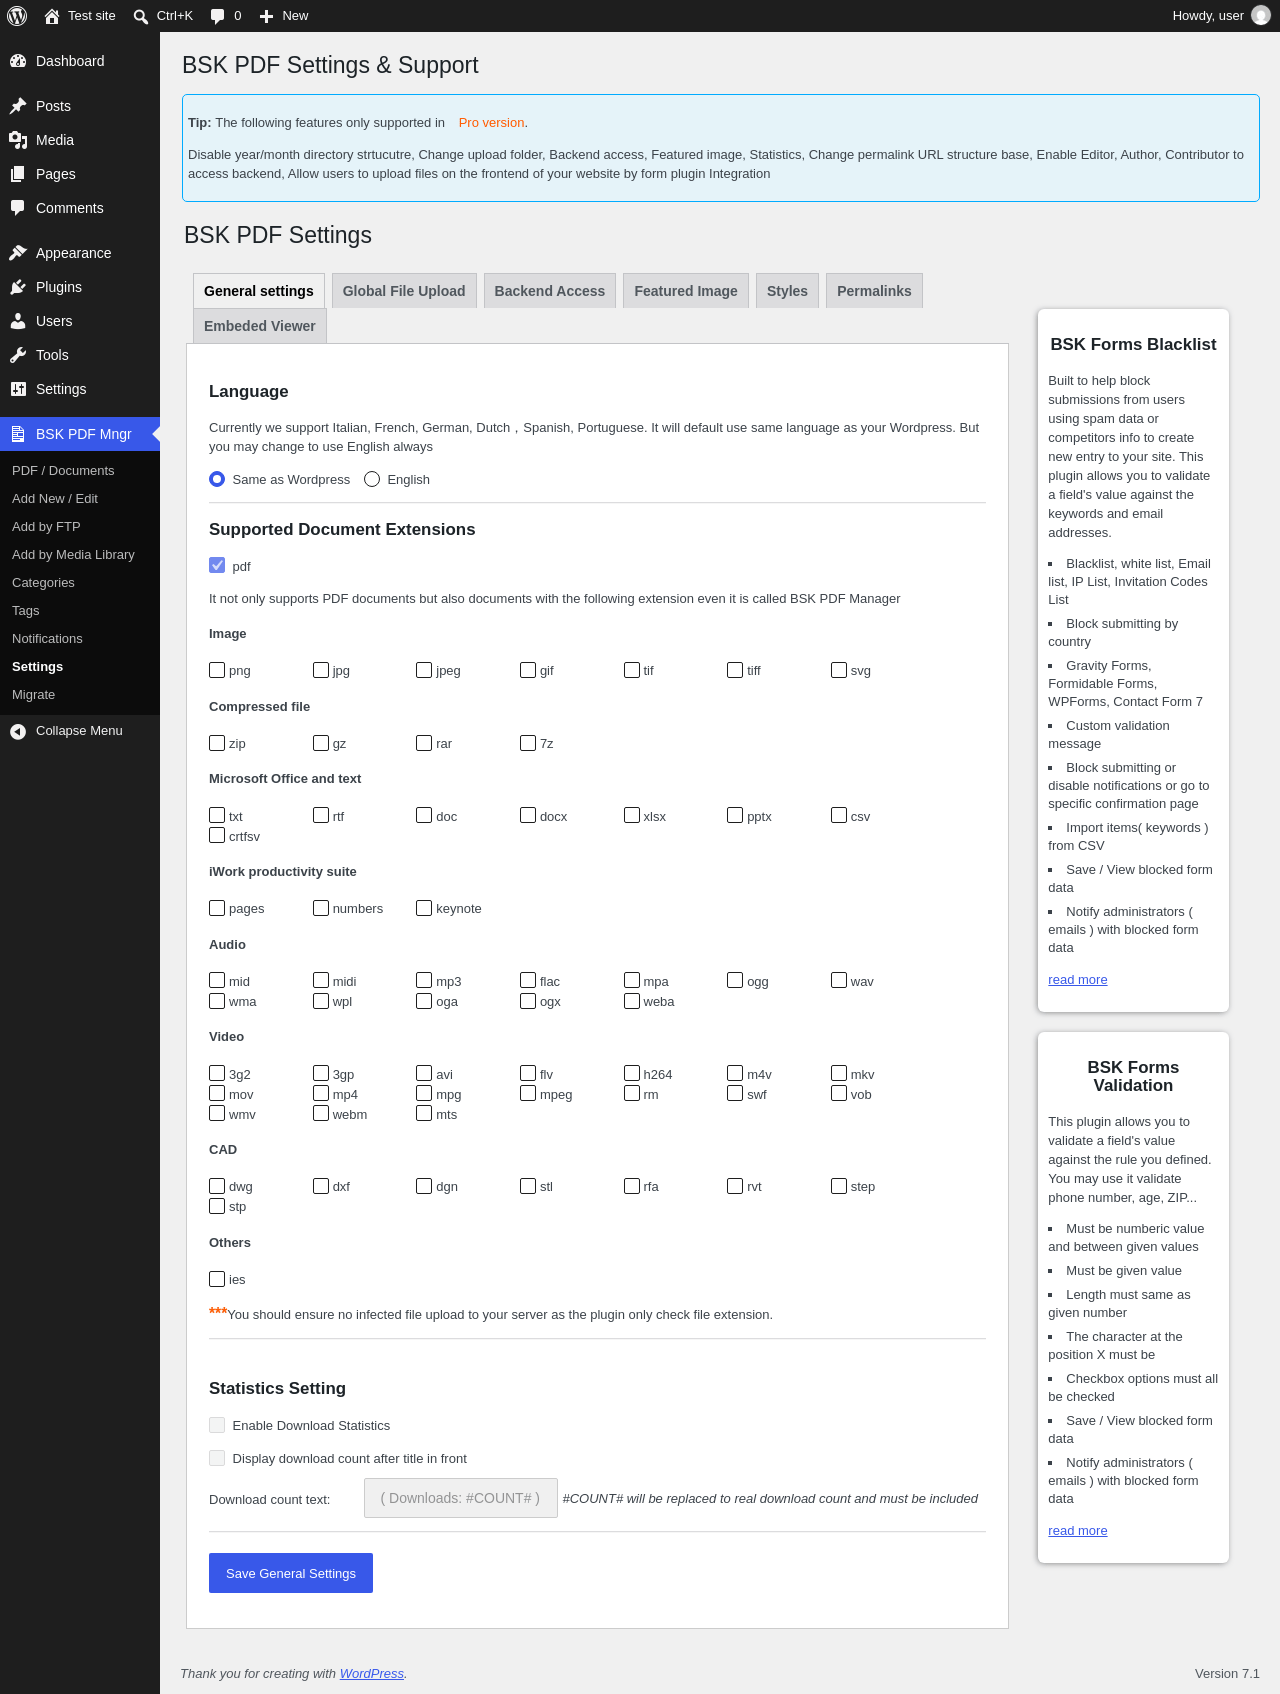1280x1694 pixels.
Task: Click the Appearance paintbrush icon
Action: [18, 253]
